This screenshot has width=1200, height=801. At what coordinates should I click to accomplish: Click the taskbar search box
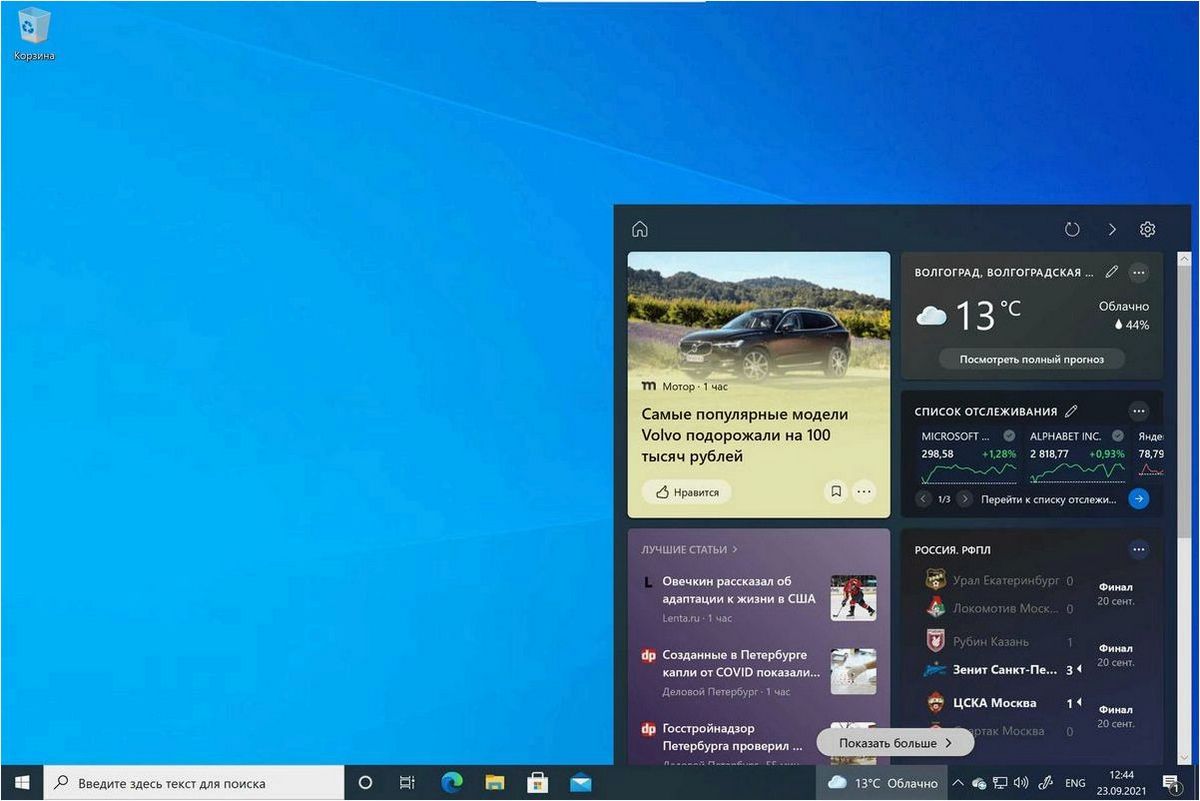[194, 783]
